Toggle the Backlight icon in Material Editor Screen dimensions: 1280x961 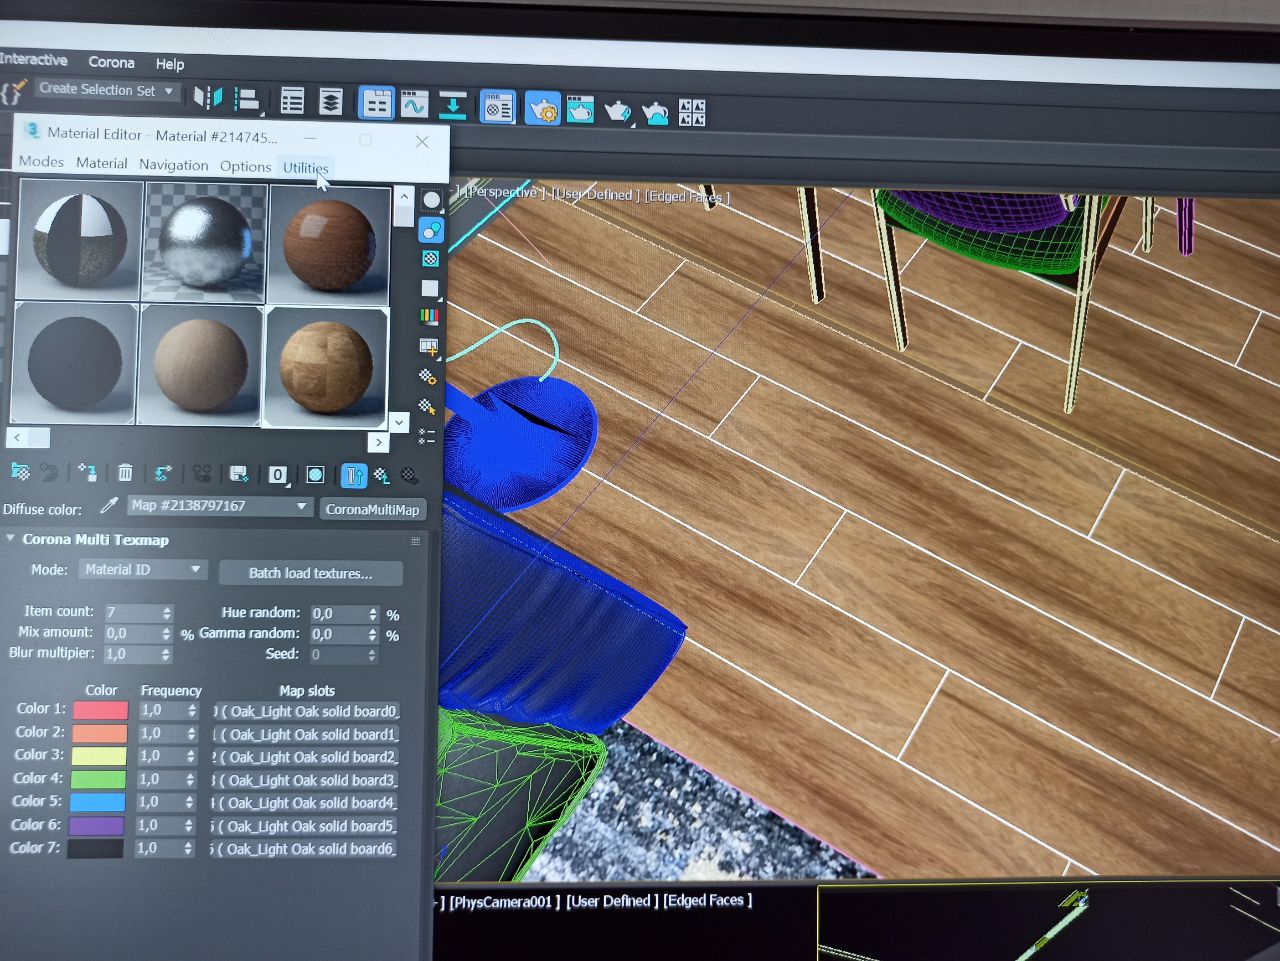[431, 230]
